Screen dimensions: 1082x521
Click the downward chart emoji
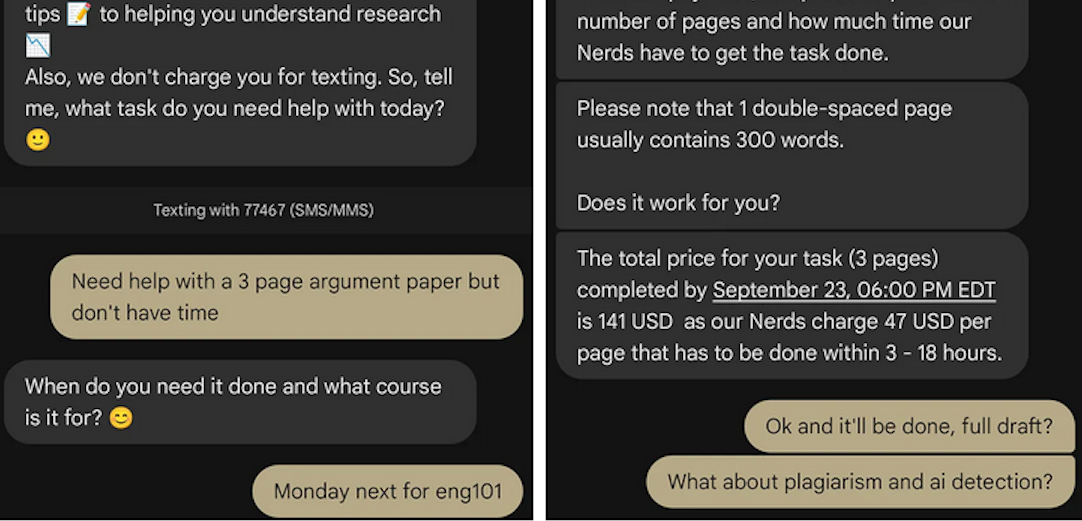pyautogui.click(x=37, y=46)
